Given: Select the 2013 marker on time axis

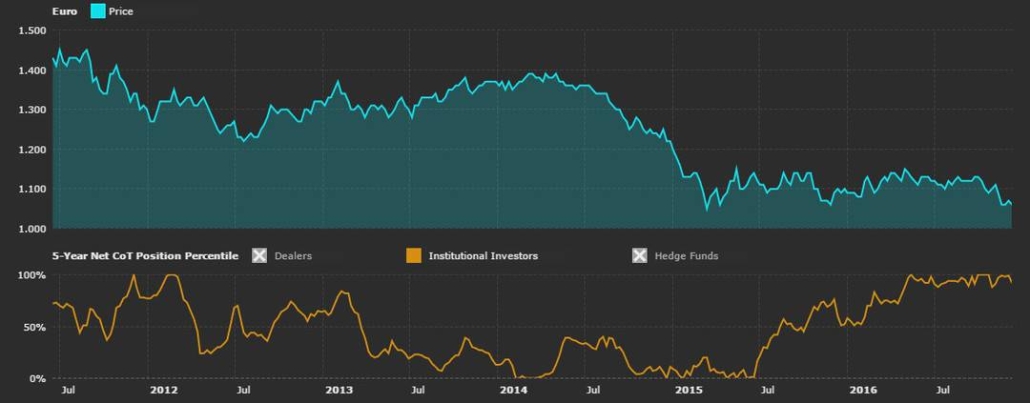Looking at the screenshot, I should point(339,390).
